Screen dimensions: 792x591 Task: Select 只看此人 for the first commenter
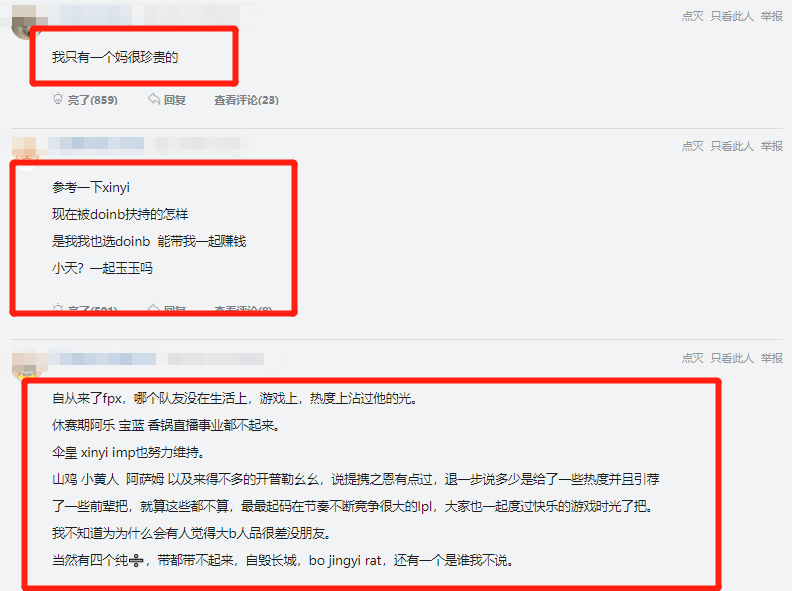pos(732,16)
